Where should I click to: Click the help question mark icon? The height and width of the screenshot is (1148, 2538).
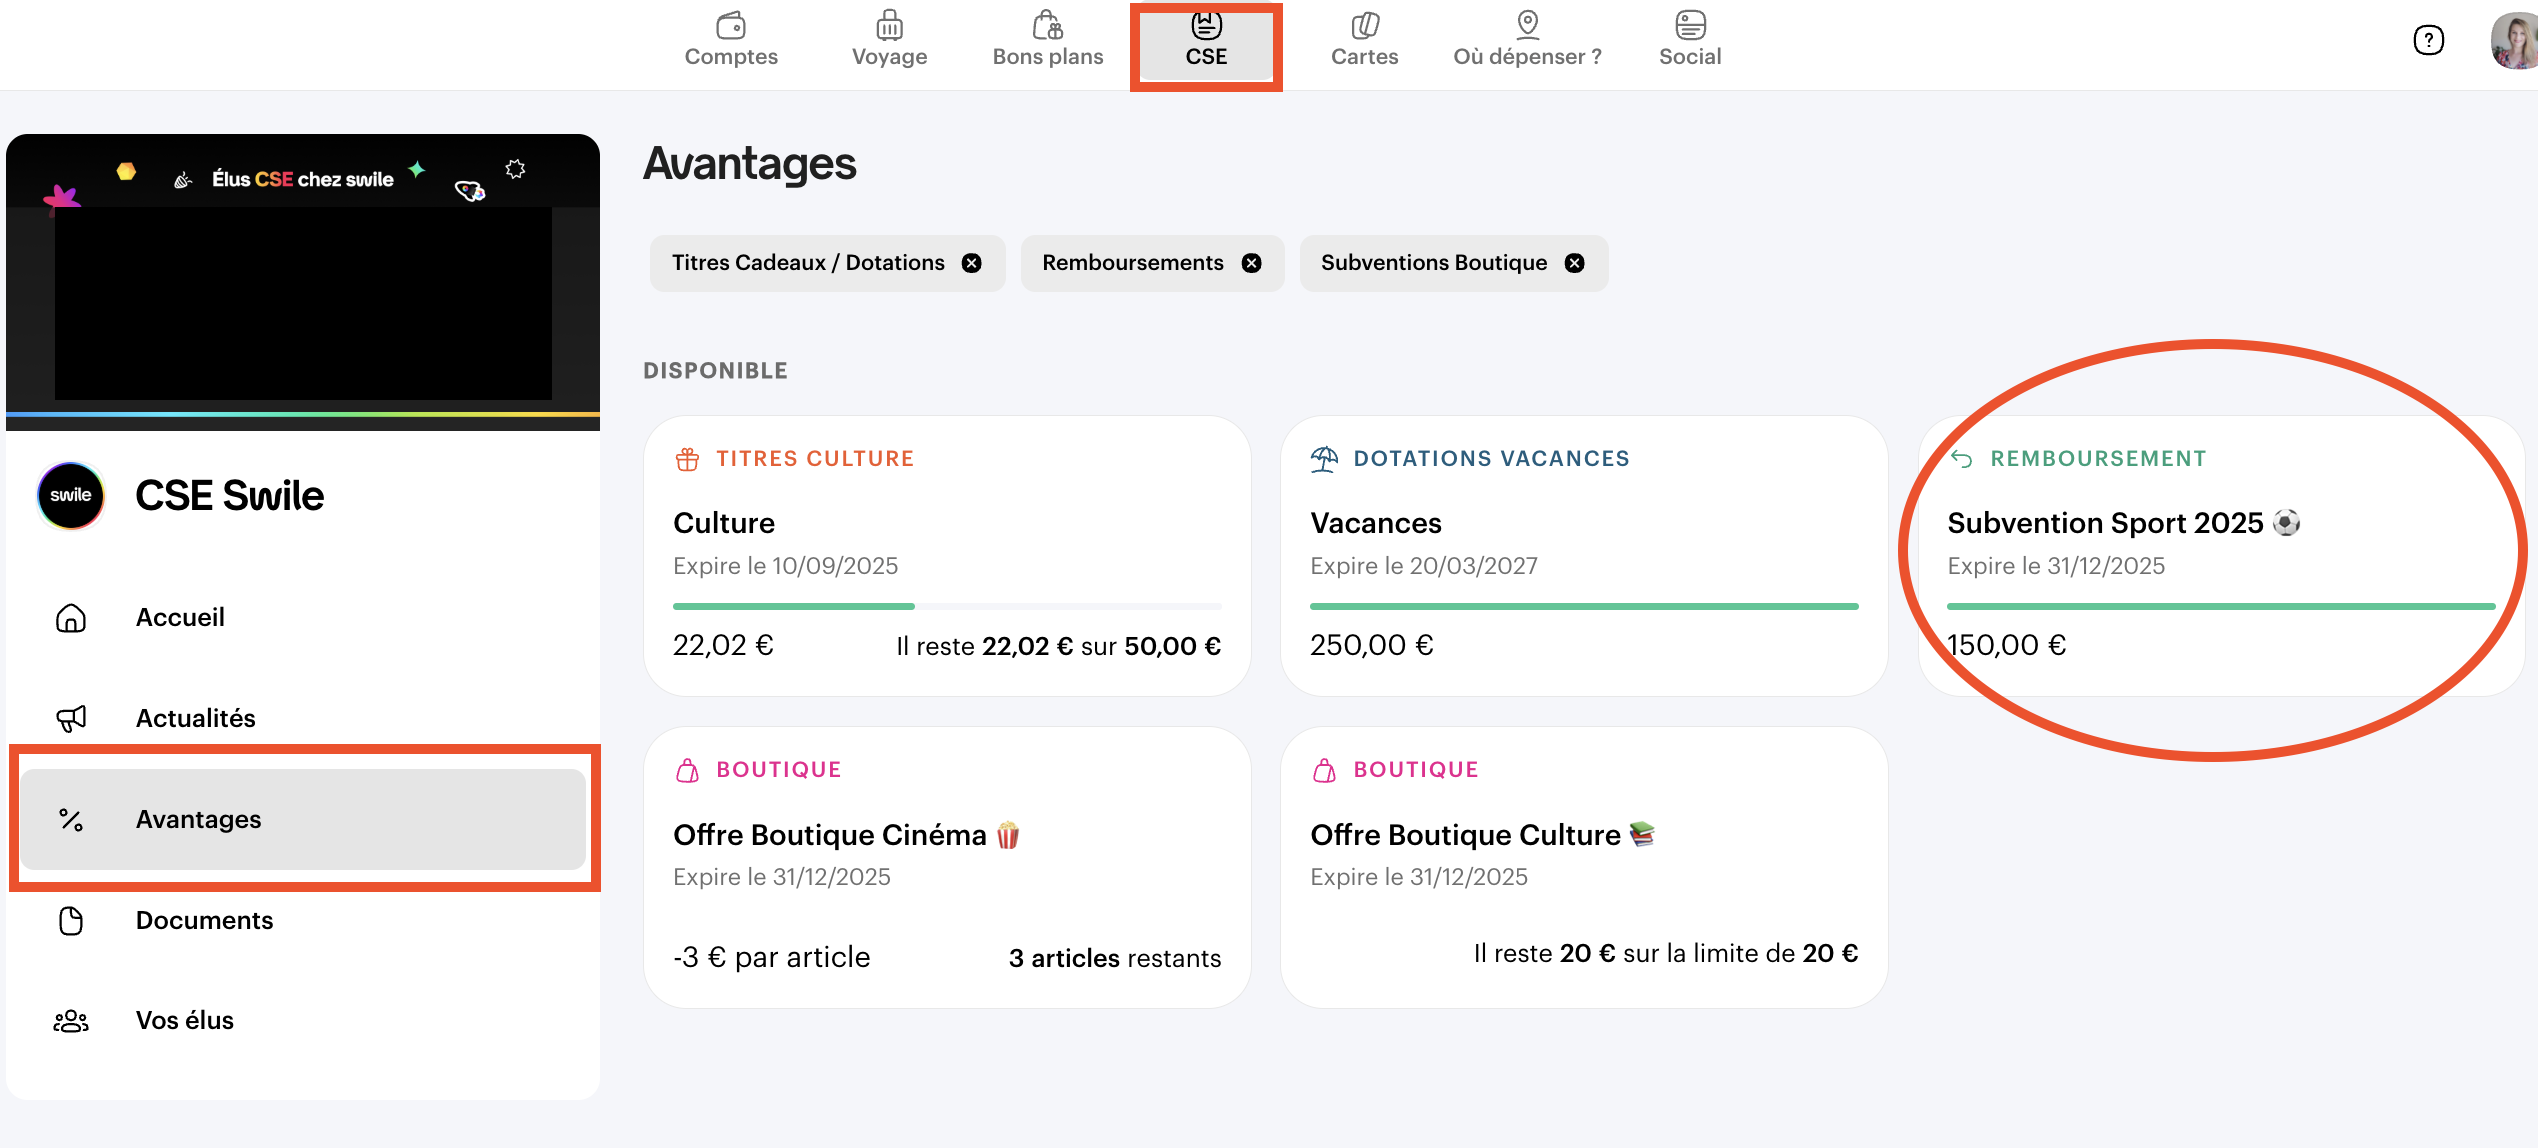[x=2428, y=40]
